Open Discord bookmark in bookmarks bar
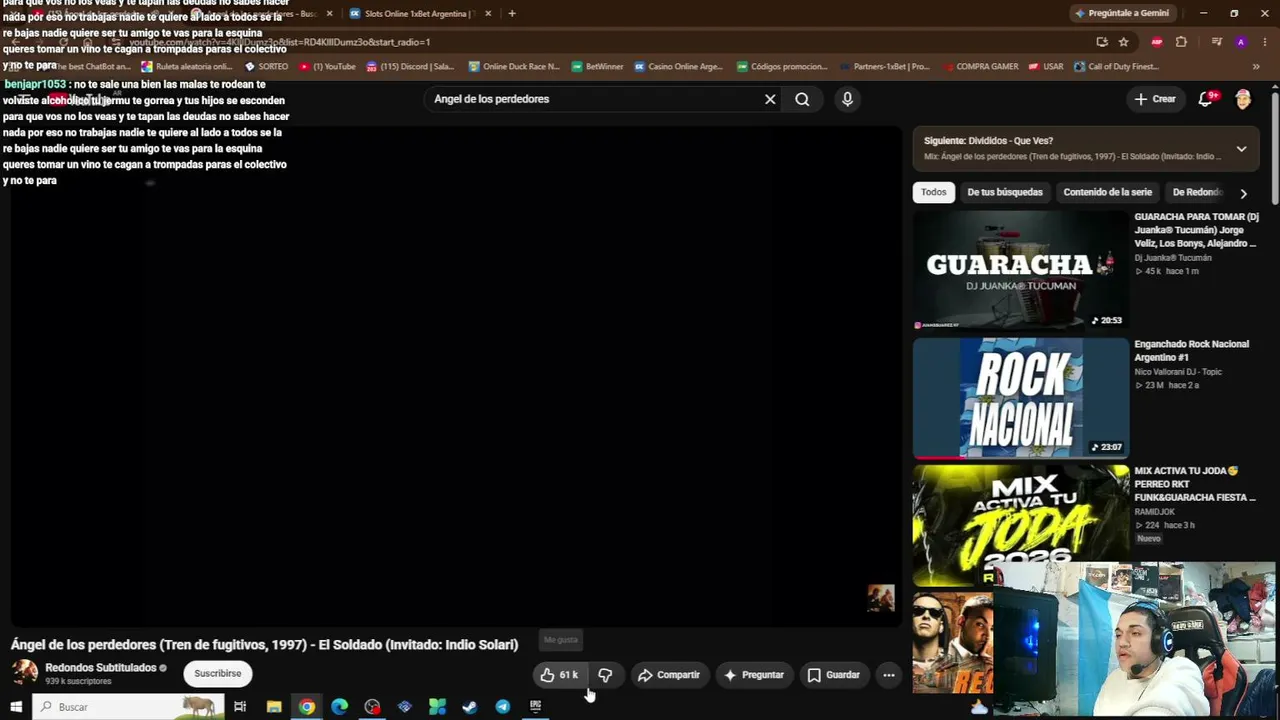 click(411, 67)
